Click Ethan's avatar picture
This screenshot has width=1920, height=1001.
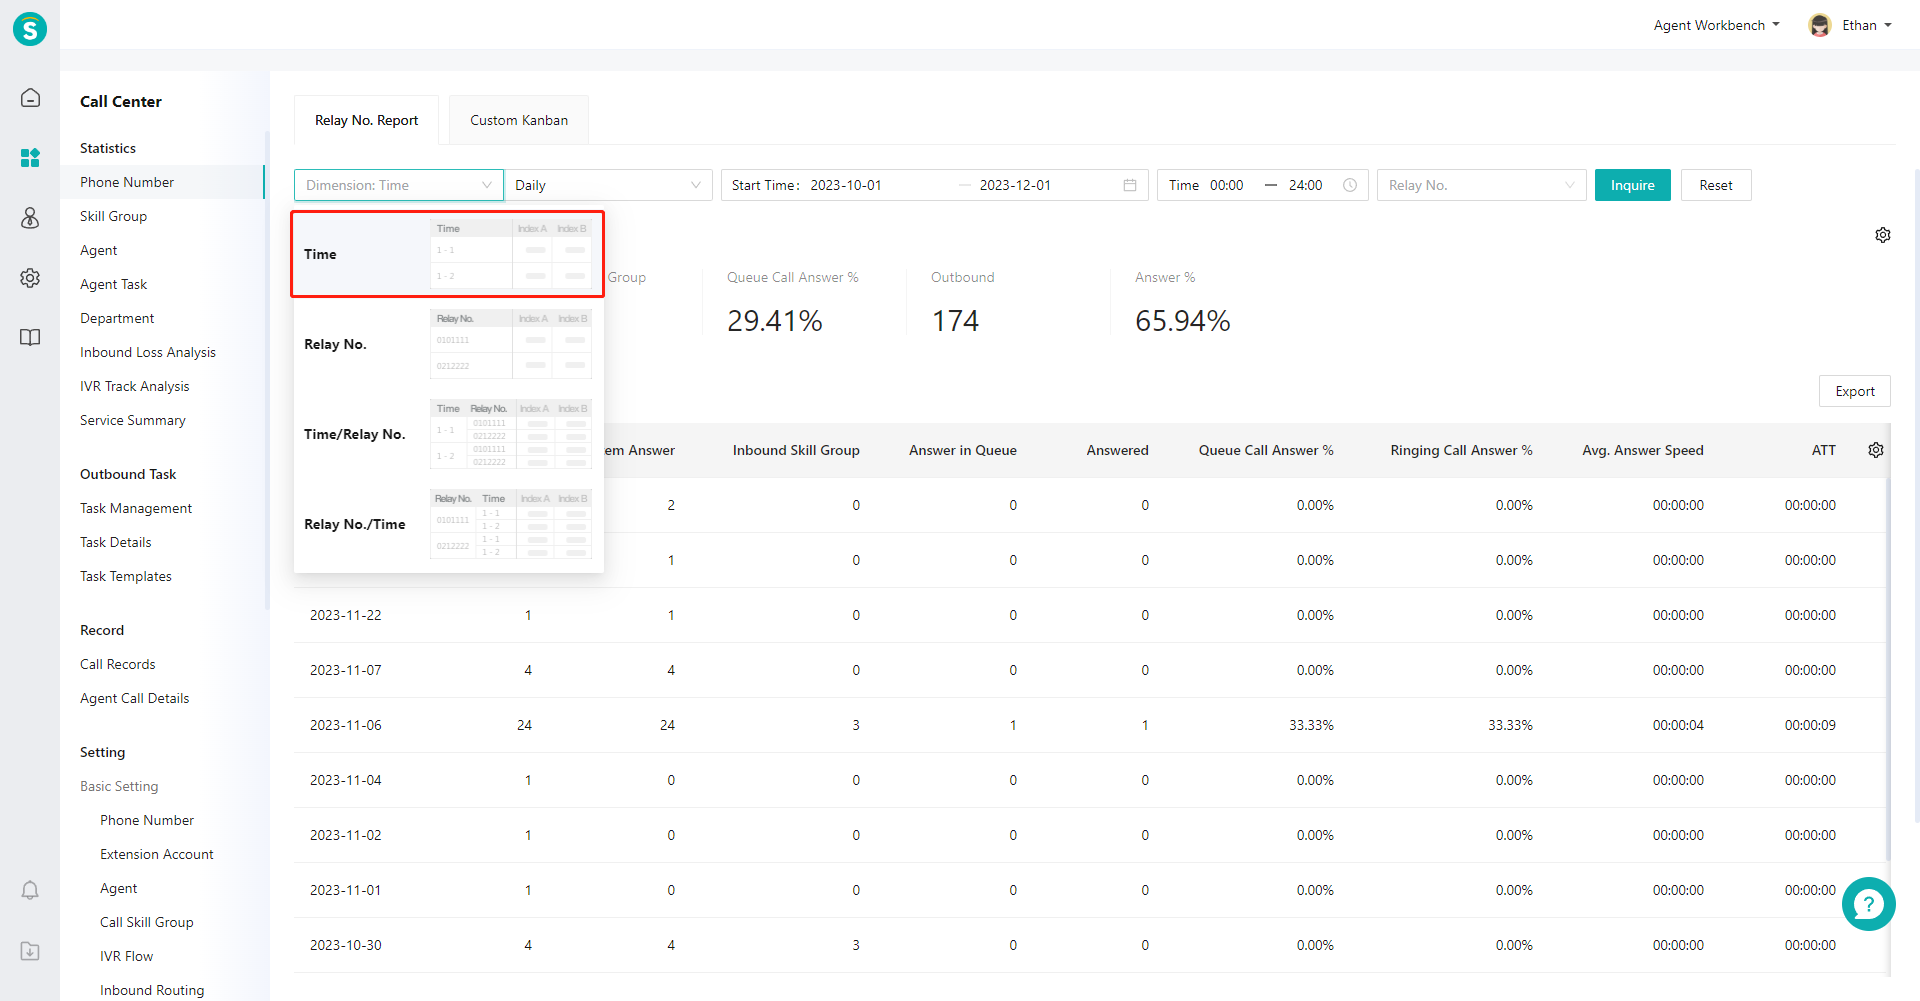point(1820,25)
